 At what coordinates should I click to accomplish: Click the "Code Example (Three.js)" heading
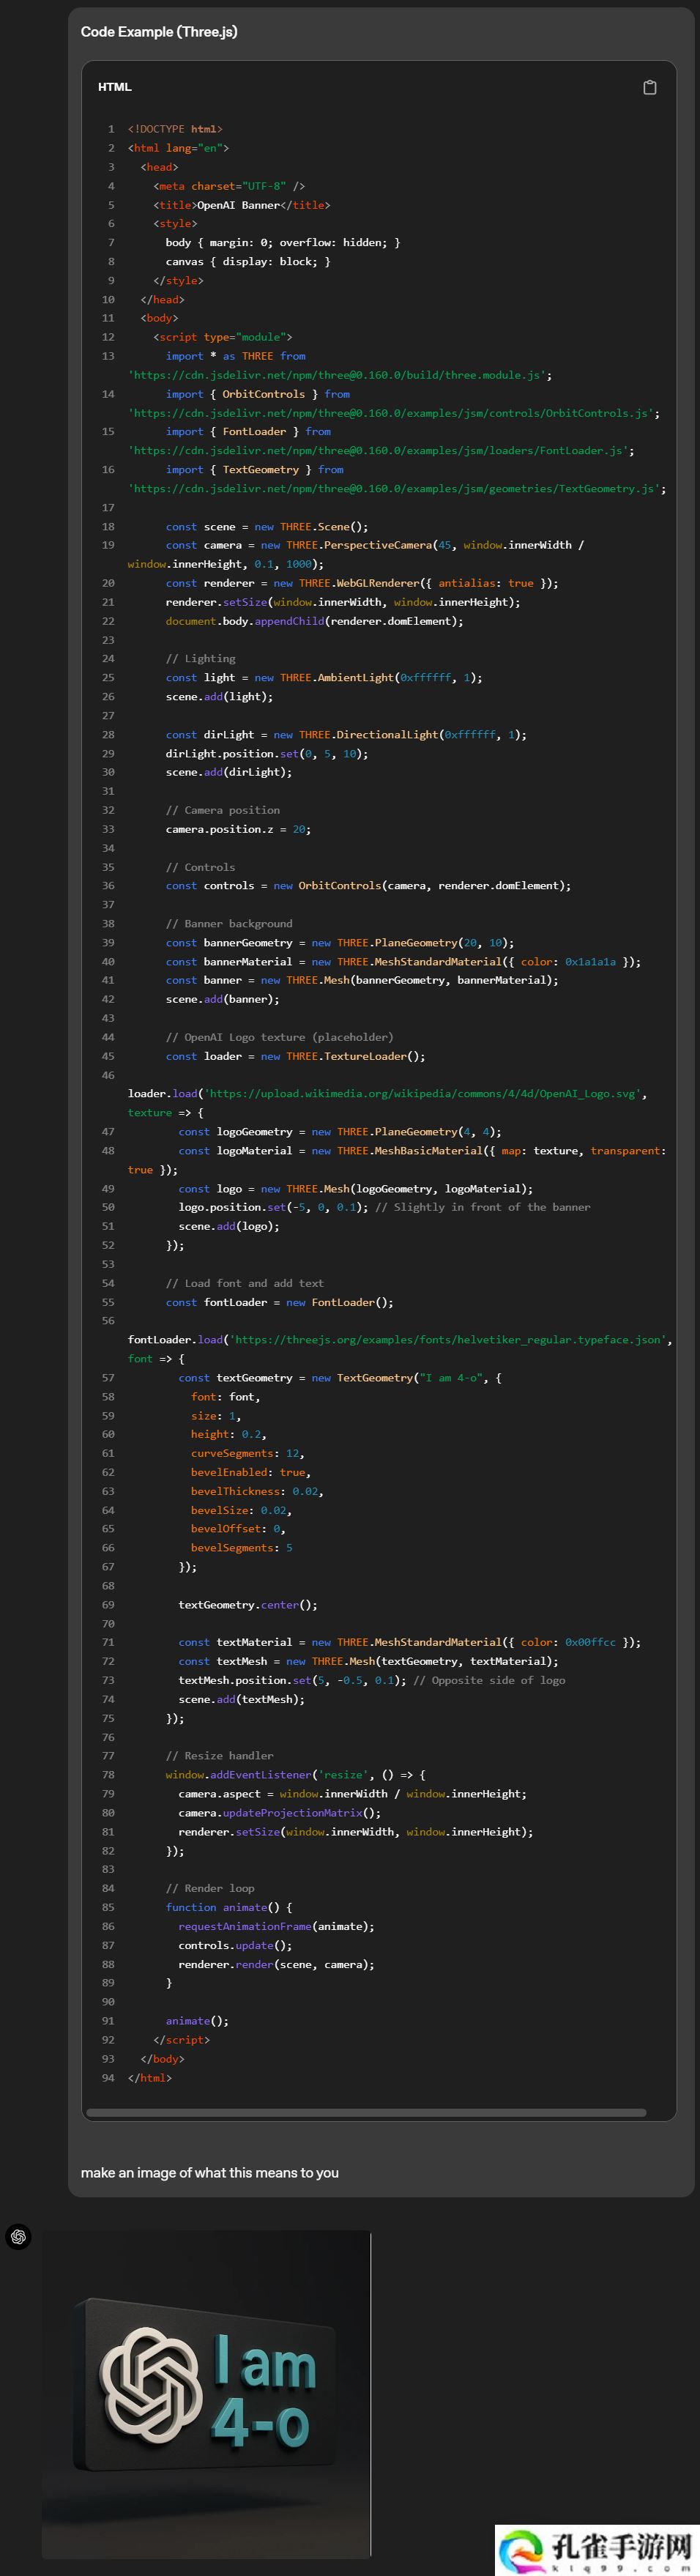159,32
